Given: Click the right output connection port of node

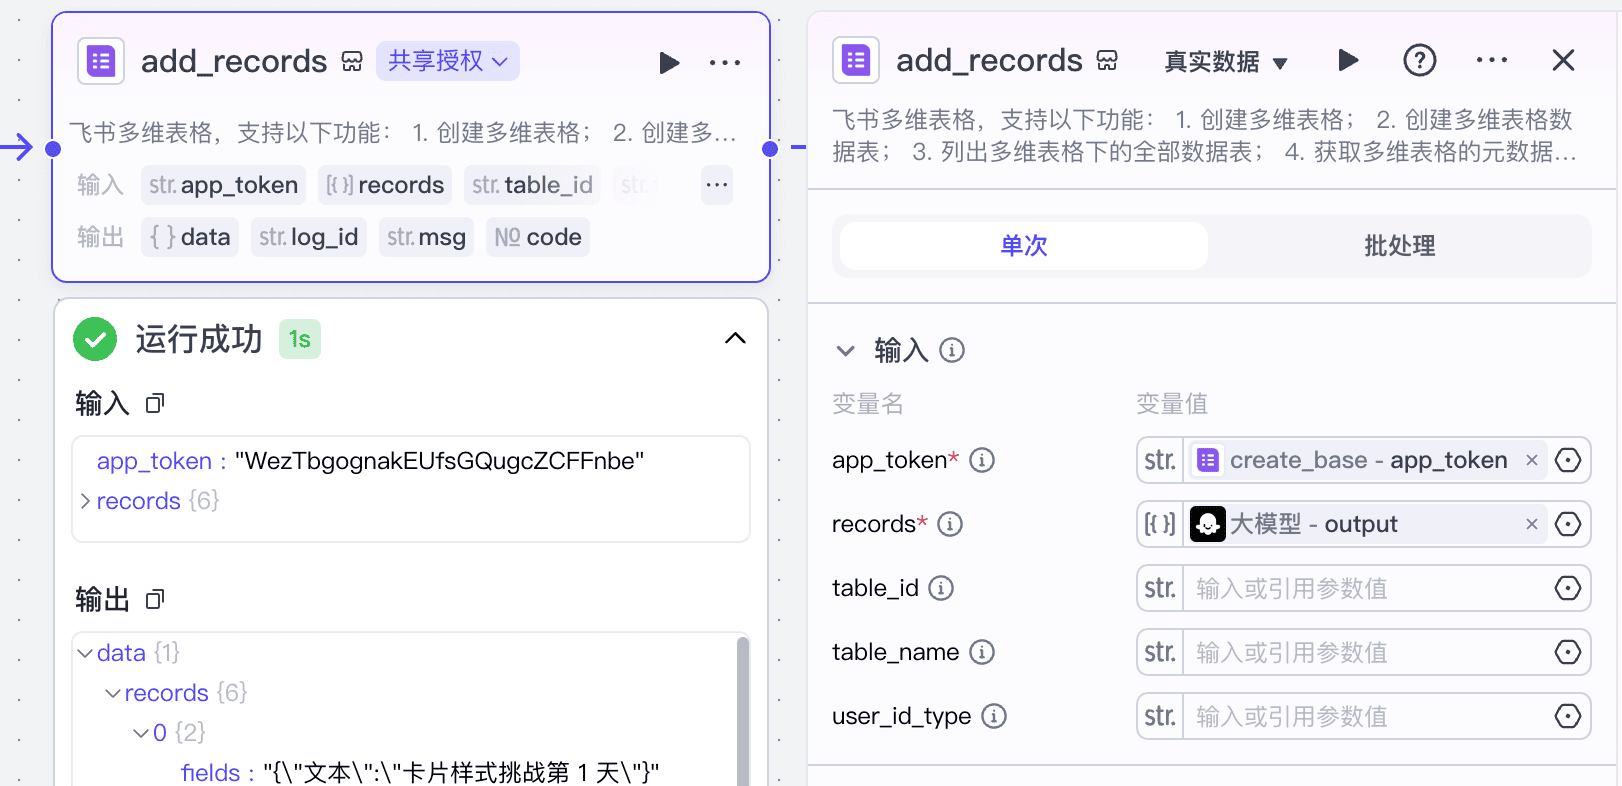Looking at the screenshot, I should 770,149.
